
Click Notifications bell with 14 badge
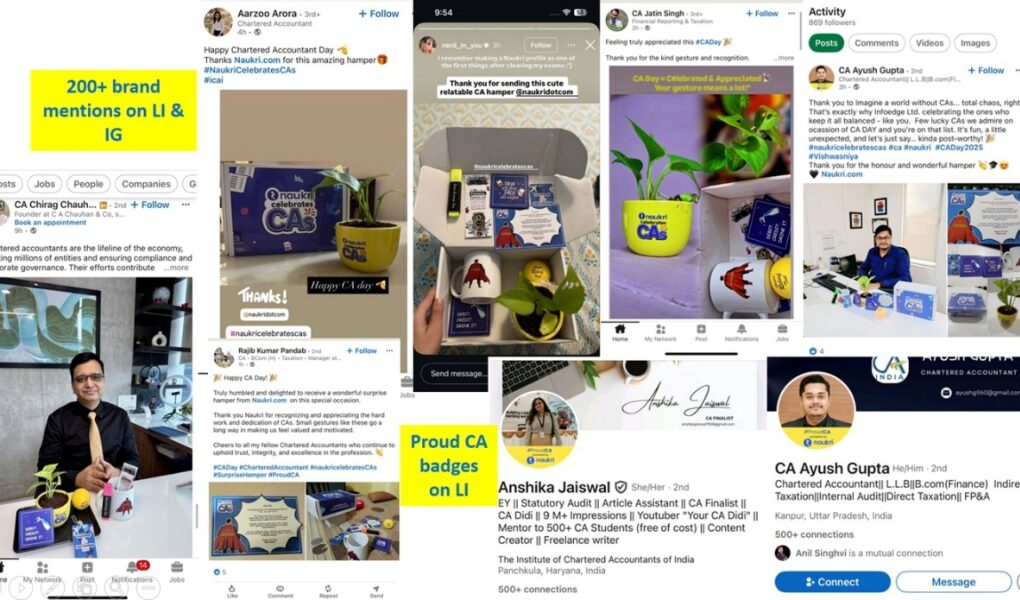point(133,570)
